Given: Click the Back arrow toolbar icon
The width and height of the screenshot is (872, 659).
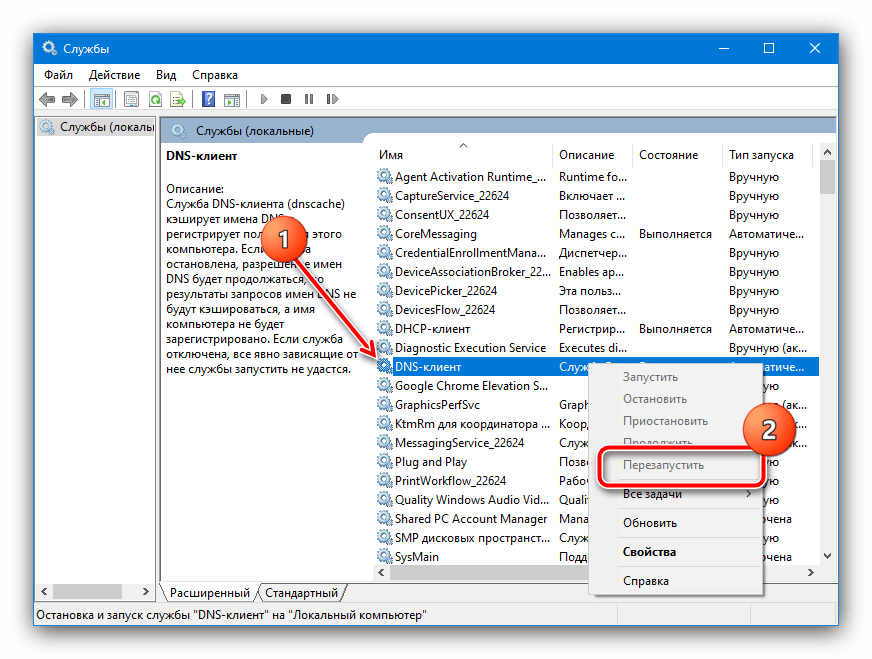Looking at the screenshot, I should pos(47,100).
